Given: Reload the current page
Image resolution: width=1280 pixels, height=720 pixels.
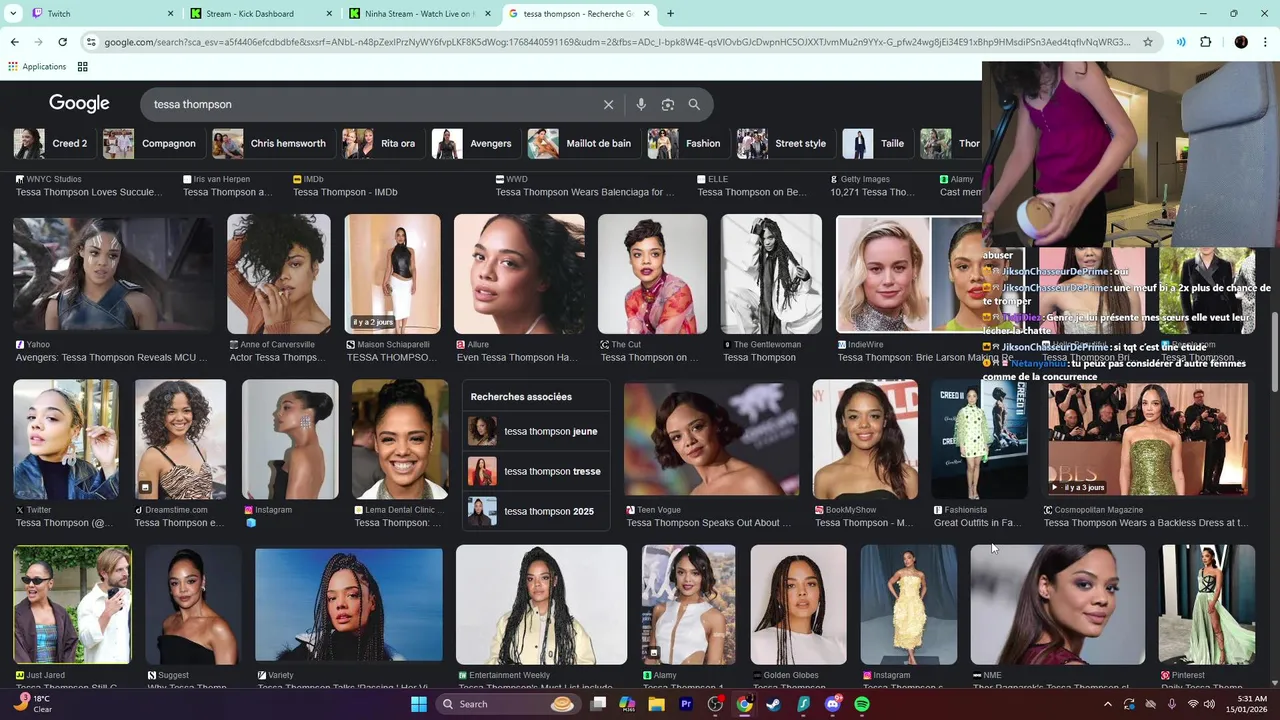Looking at the screenshot, I should point(62,42).
